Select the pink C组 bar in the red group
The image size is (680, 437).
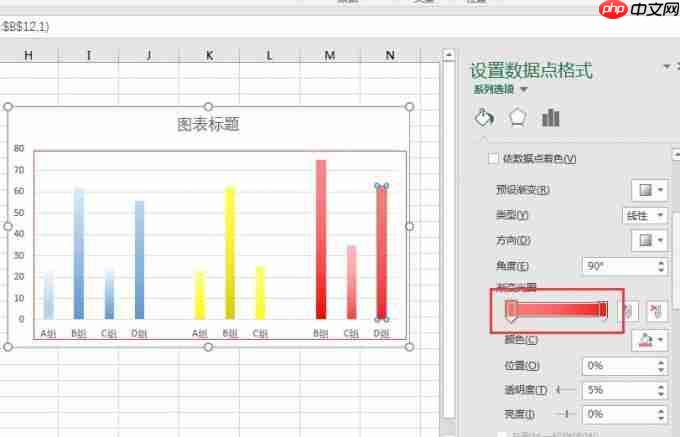351,282
